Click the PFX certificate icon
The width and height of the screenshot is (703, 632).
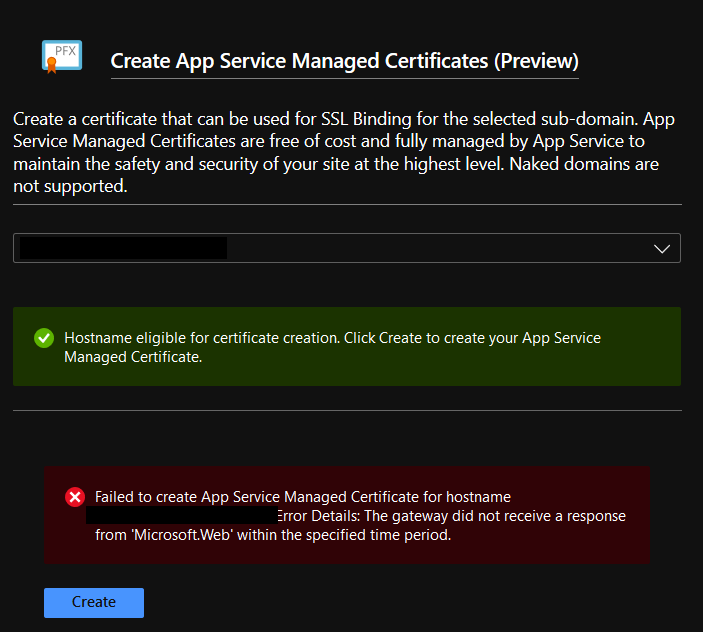62,57
